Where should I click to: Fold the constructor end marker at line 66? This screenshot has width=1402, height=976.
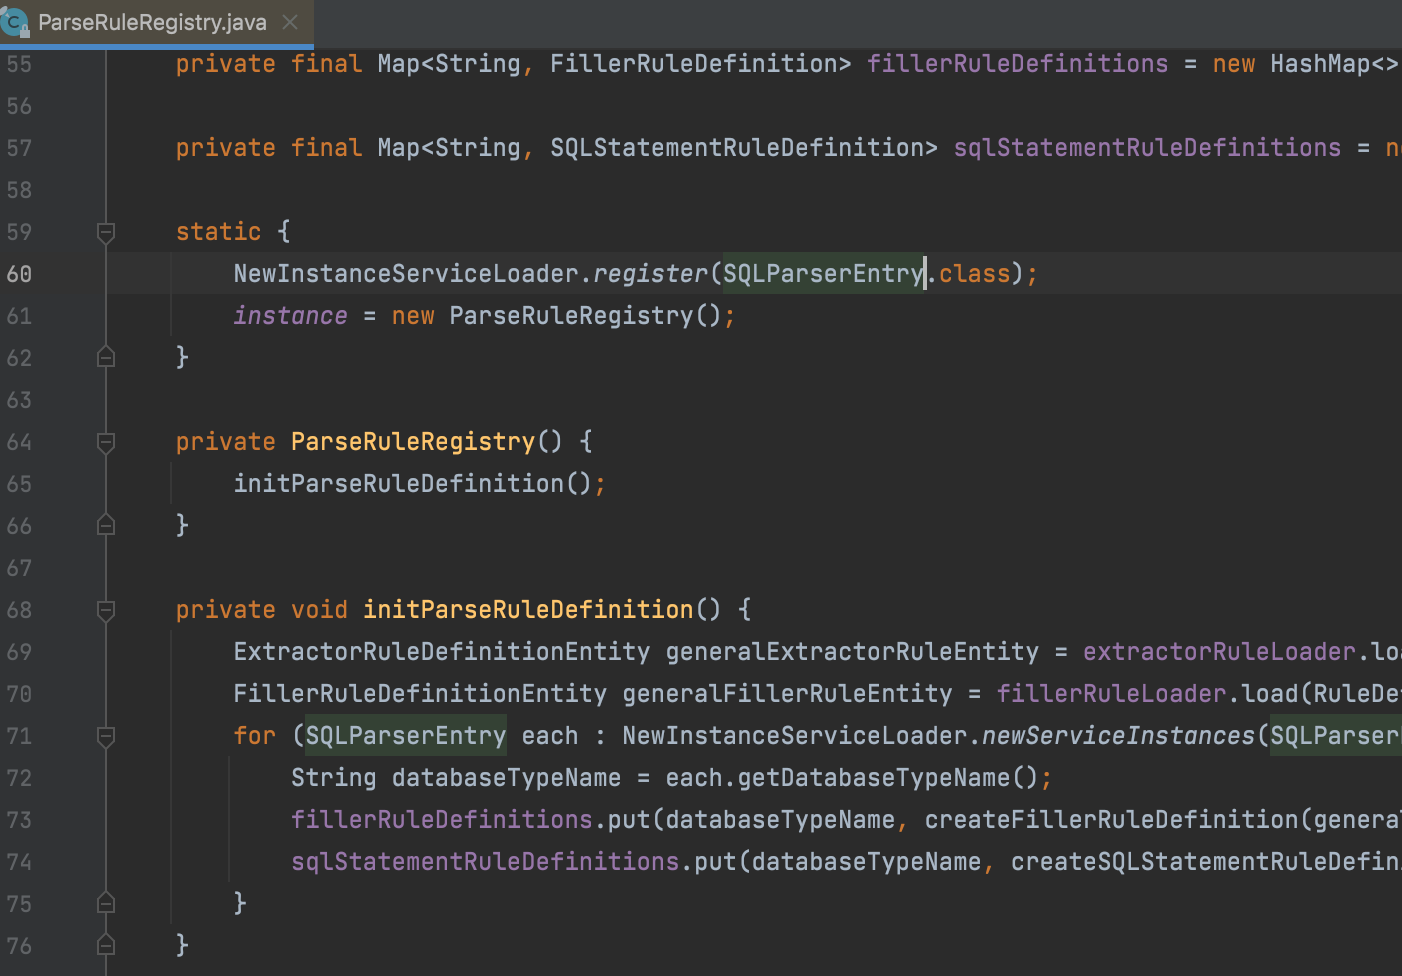coord(106,526)
